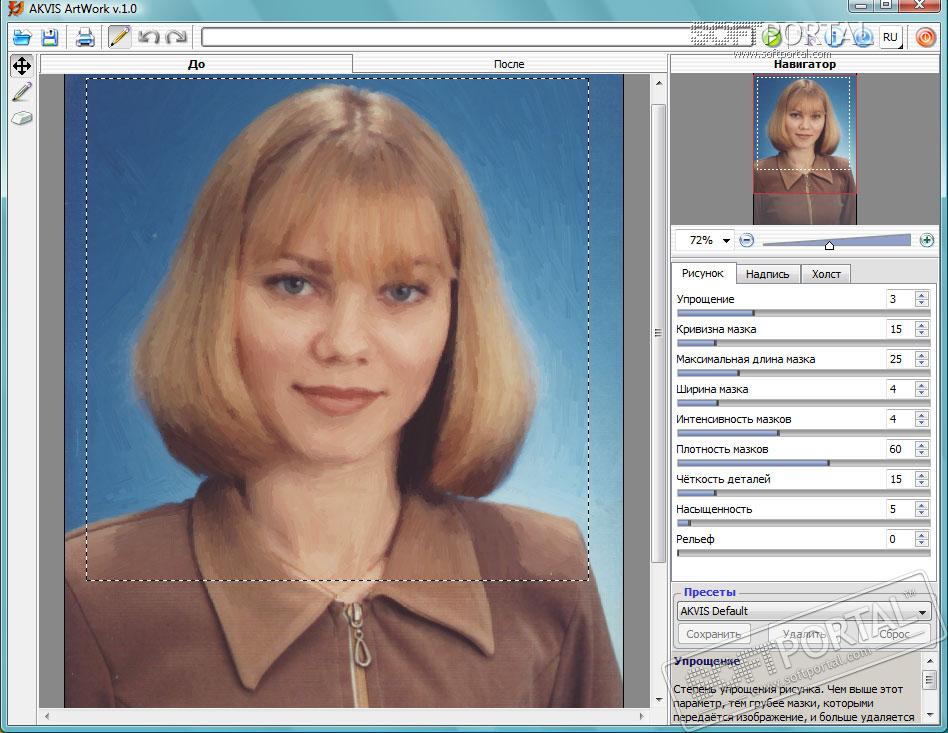The height and width of the screenshot is (733, 948).
Task: Open an image with the folder icon
Action: click(x=22, y=37)
